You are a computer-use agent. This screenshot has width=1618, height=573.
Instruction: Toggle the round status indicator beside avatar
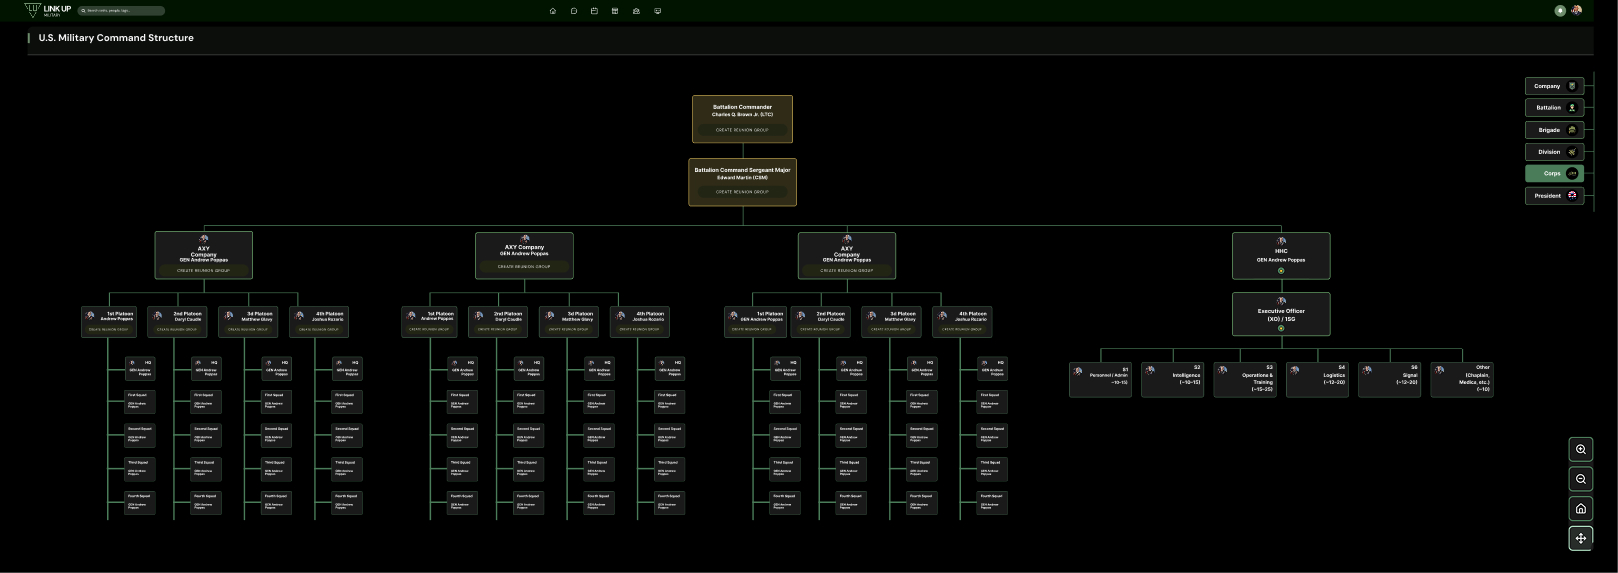[1560, 10]
